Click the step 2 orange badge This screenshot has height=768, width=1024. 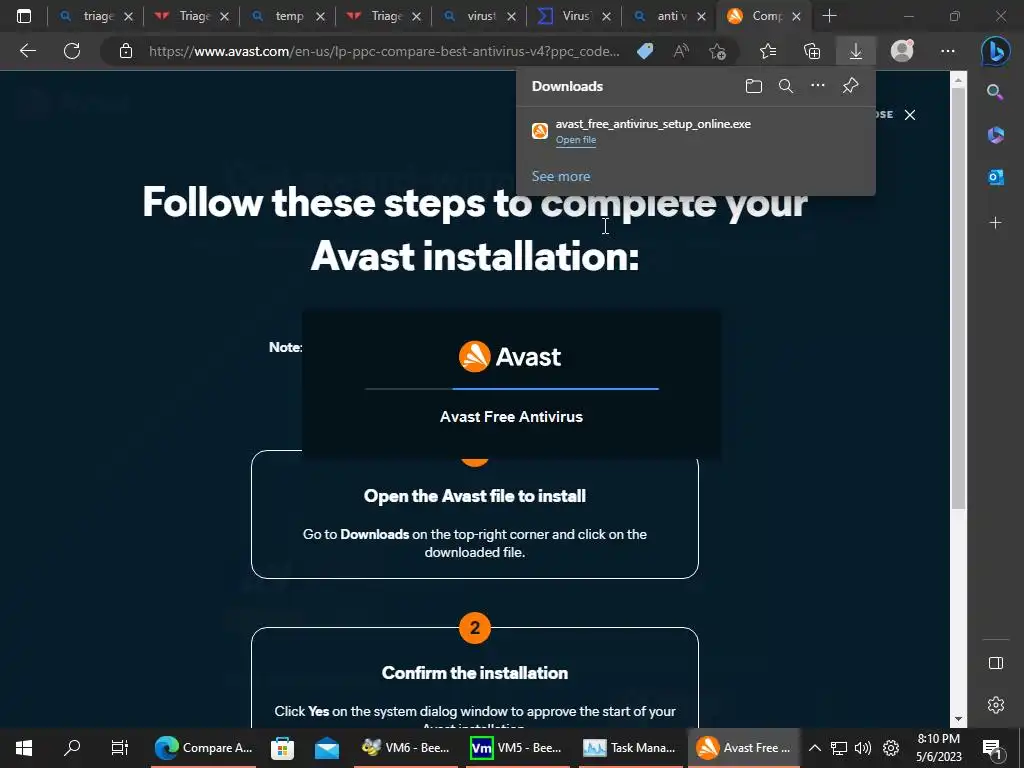(475, 628)
